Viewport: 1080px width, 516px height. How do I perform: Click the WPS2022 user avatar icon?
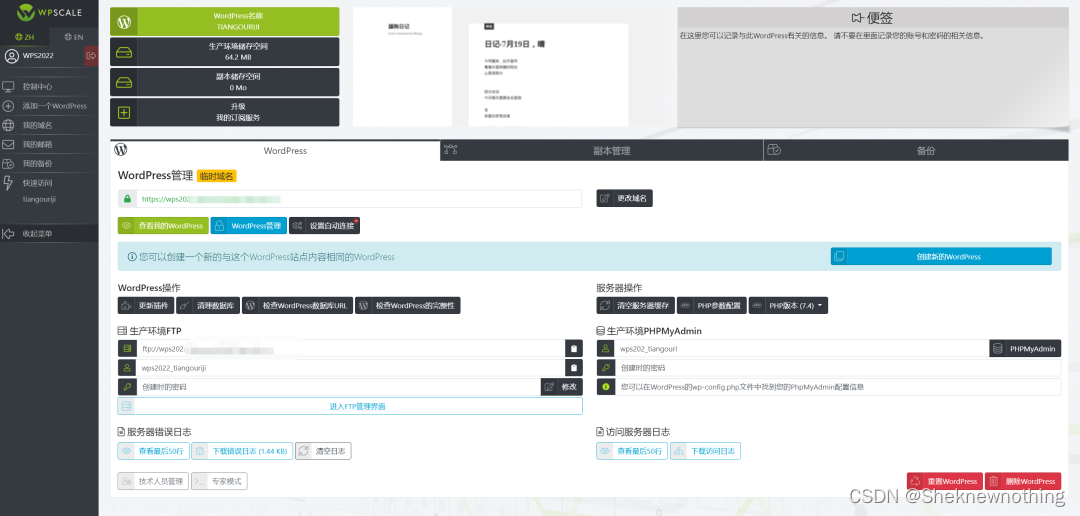[x=12, y=56]
